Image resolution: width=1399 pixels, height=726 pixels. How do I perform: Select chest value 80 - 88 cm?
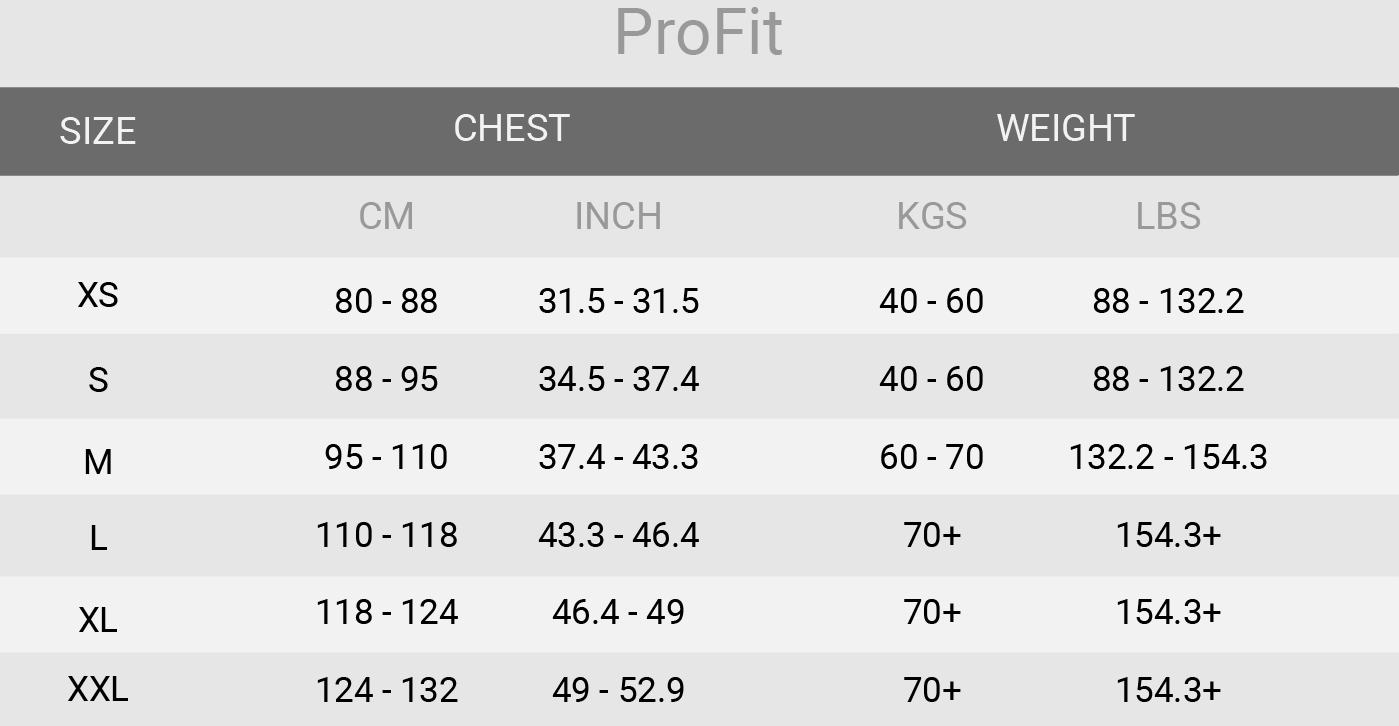pos(386,301)
